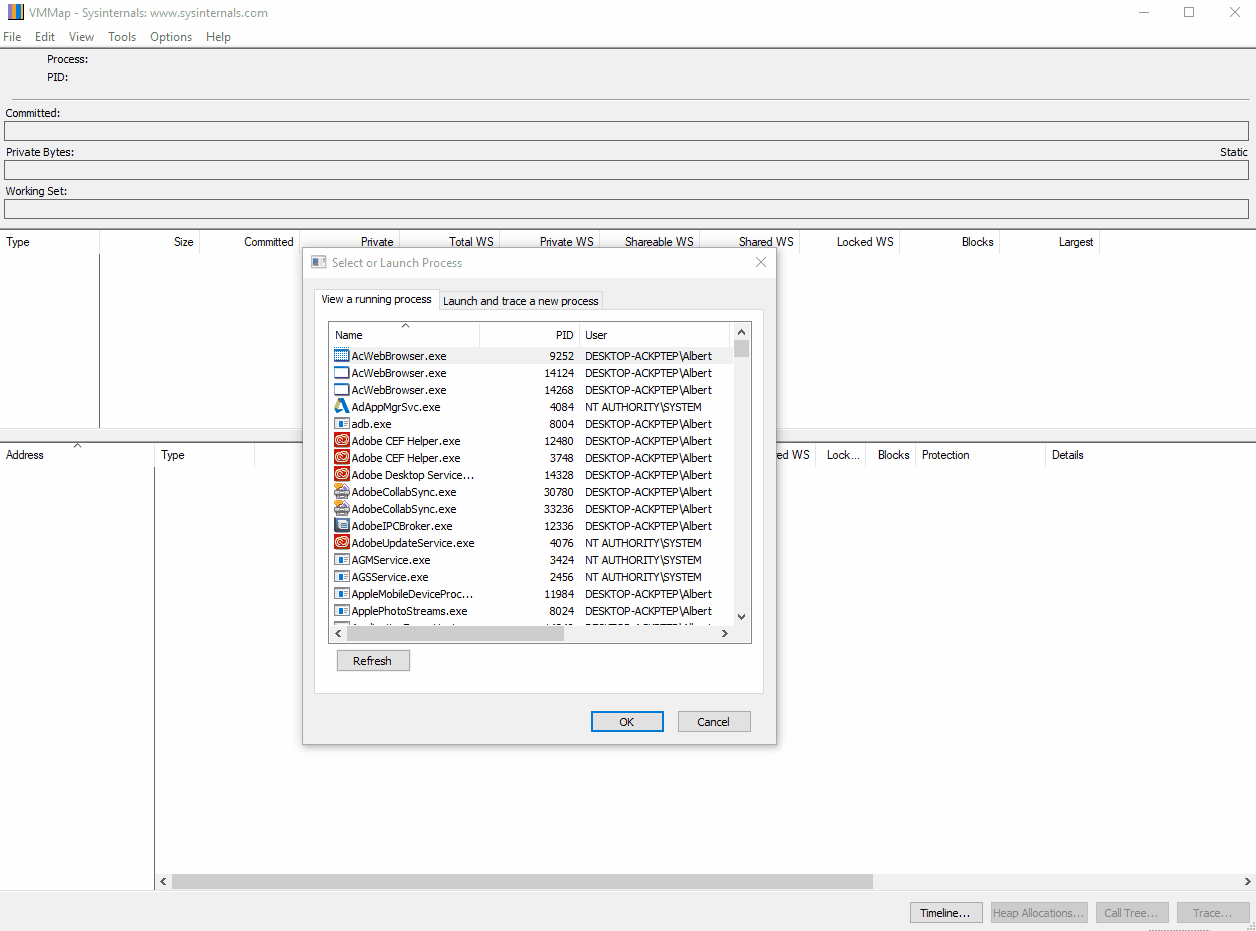Sort process list by PID column
Viewport: 1256px width, 931px height.
(530, 335)
